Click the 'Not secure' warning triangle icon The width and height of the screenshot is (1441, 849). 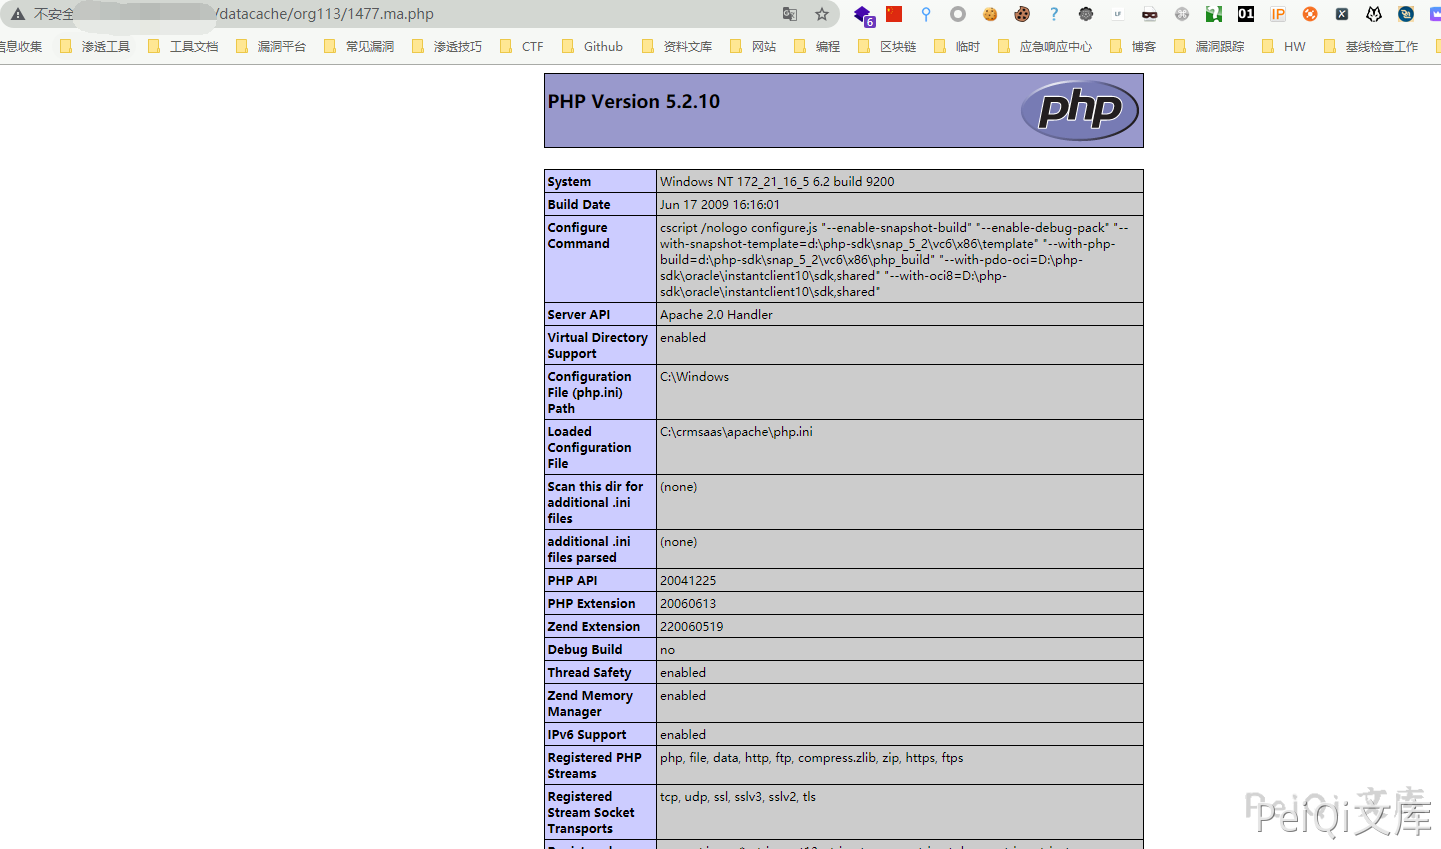17,14
